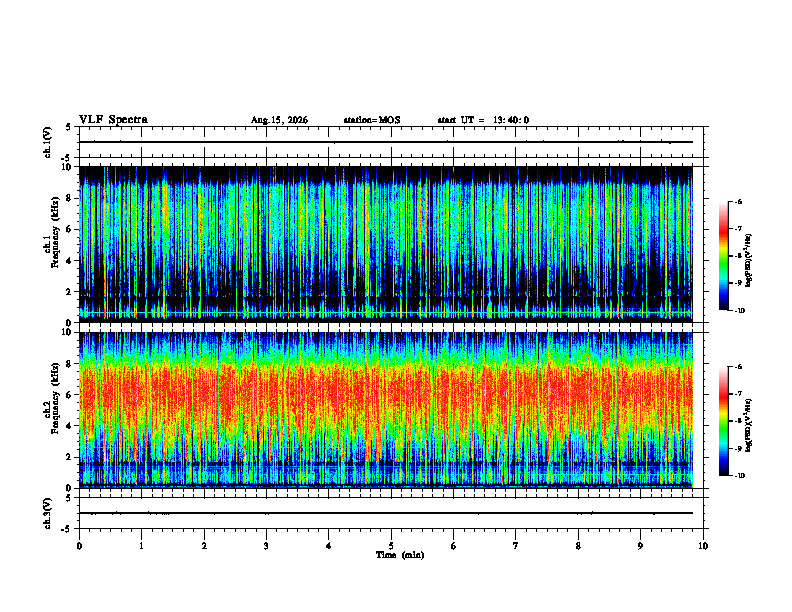Click time axis tick label "1"
This screenshot has height=612, width=792.
coord(141,546)
